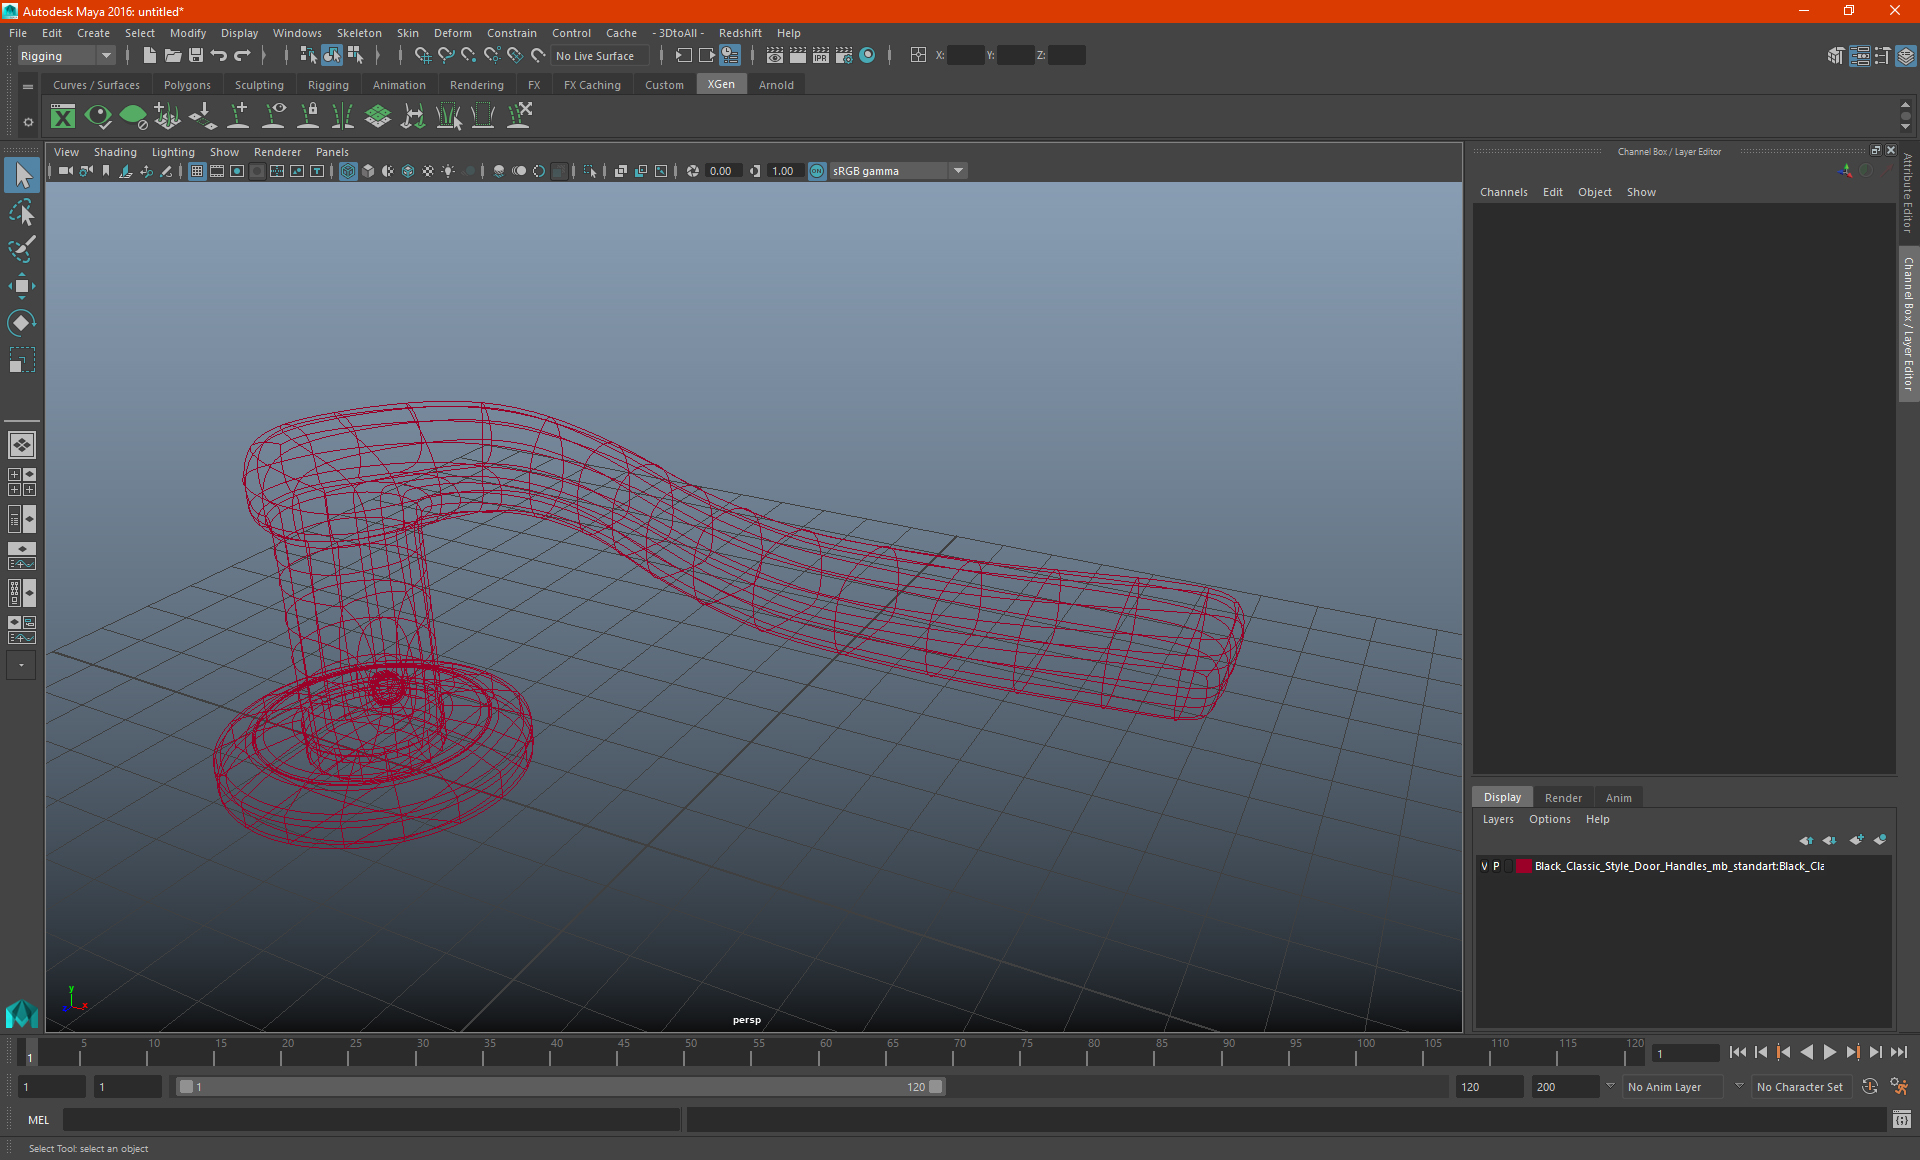Select the Paint Selection tool in the toolbox
Viewport: 1920px width, 1160px height.
tap(21, 249)
